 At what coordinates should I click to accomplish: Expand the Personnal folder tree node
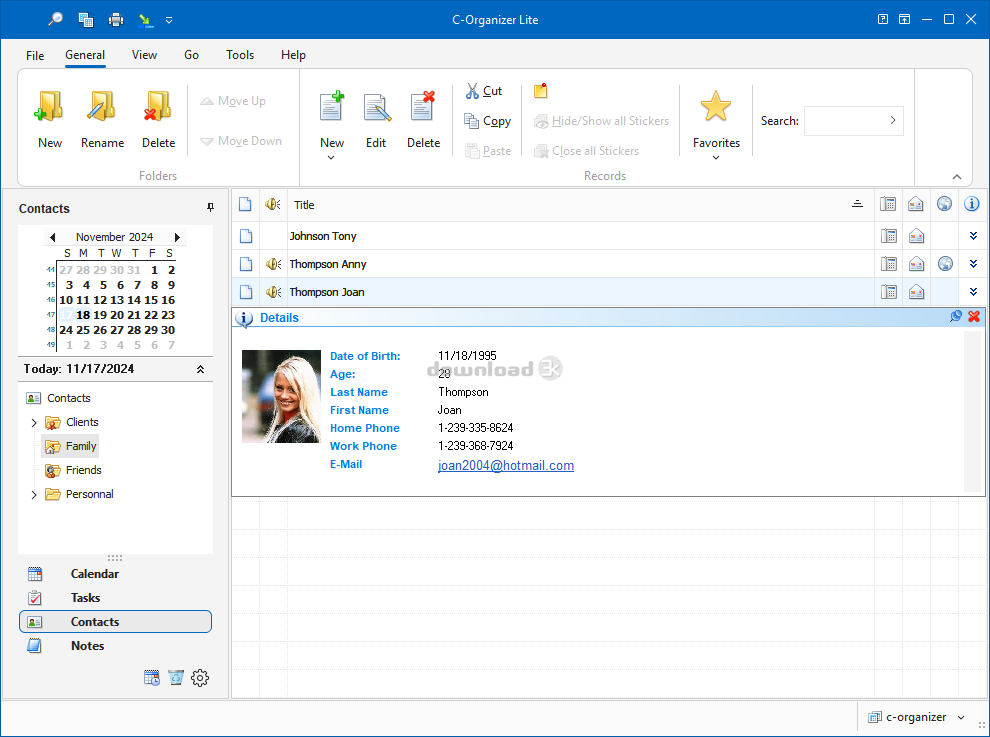(34, 495)
